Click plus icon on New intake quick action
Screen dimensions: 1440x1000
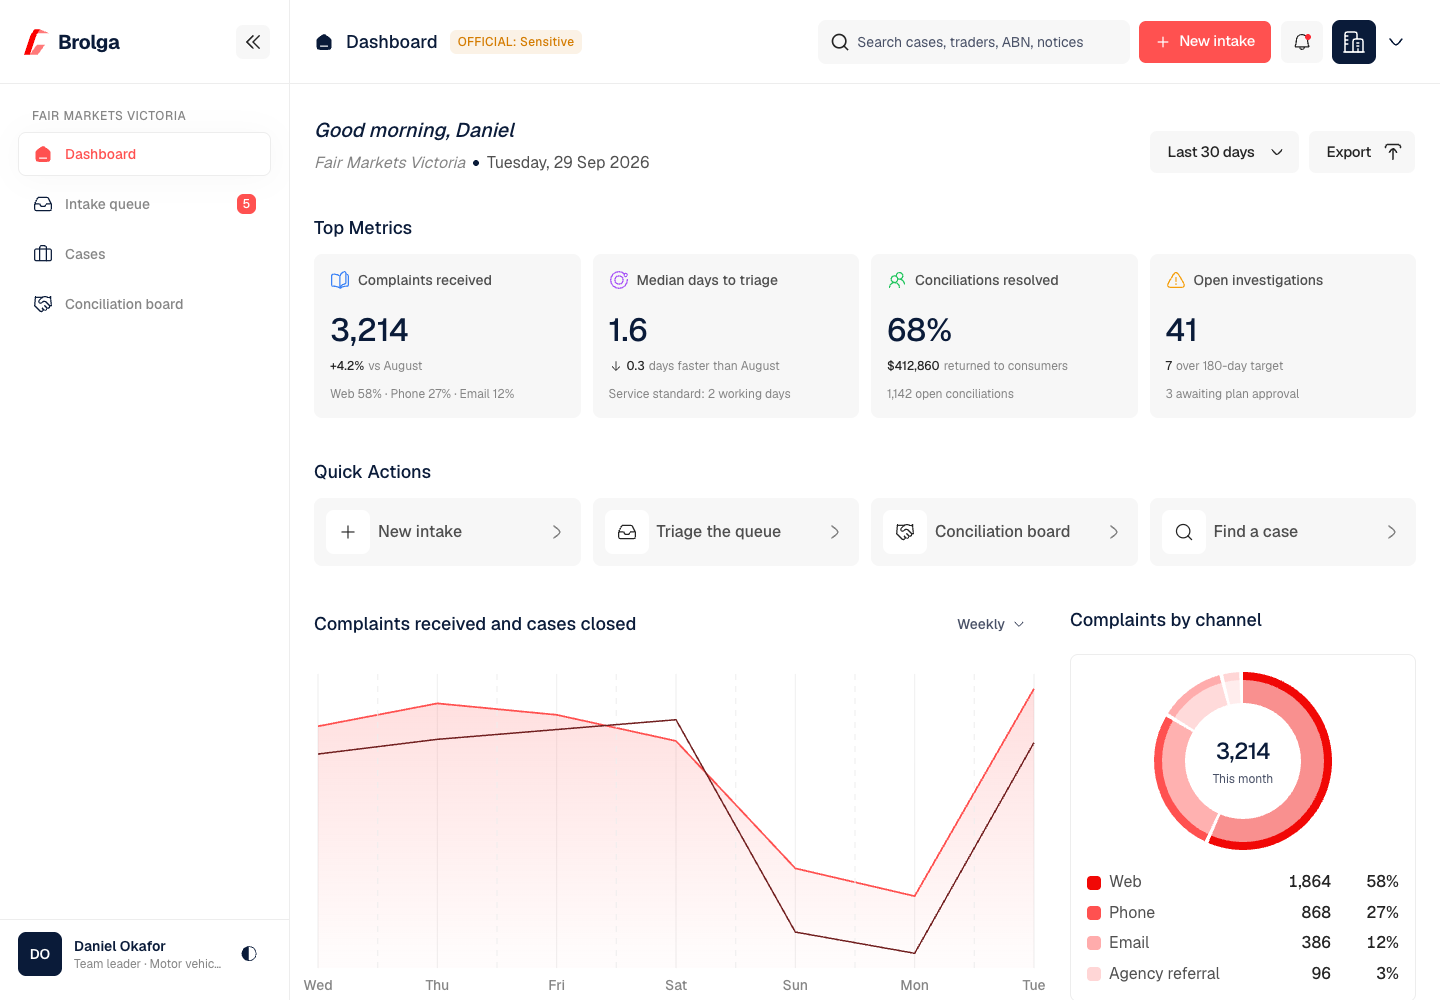[348, 532]
